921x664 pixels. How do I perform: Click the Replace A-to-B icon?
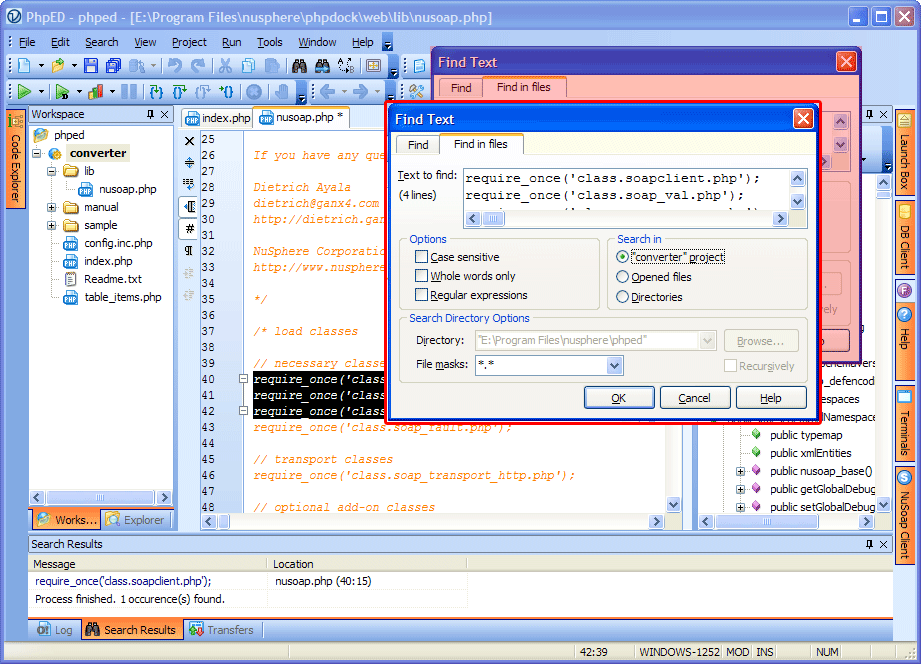click(x=346, y=65)
